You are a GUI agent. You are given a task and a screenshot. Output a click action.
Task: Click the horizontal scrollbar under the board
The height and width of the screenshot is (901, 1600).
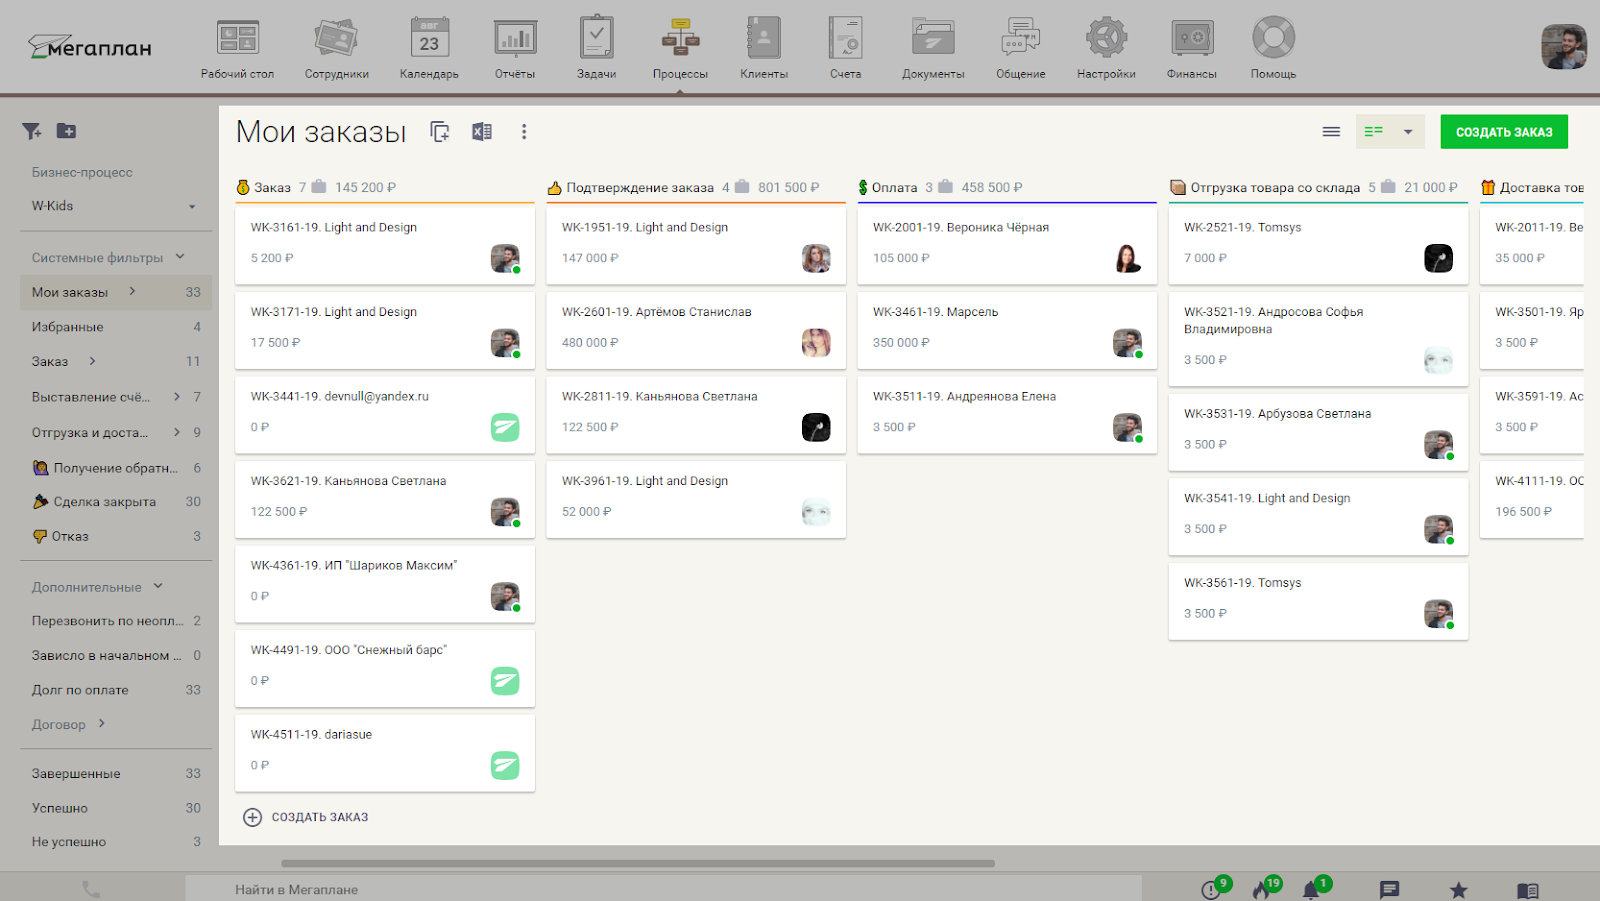638,863
